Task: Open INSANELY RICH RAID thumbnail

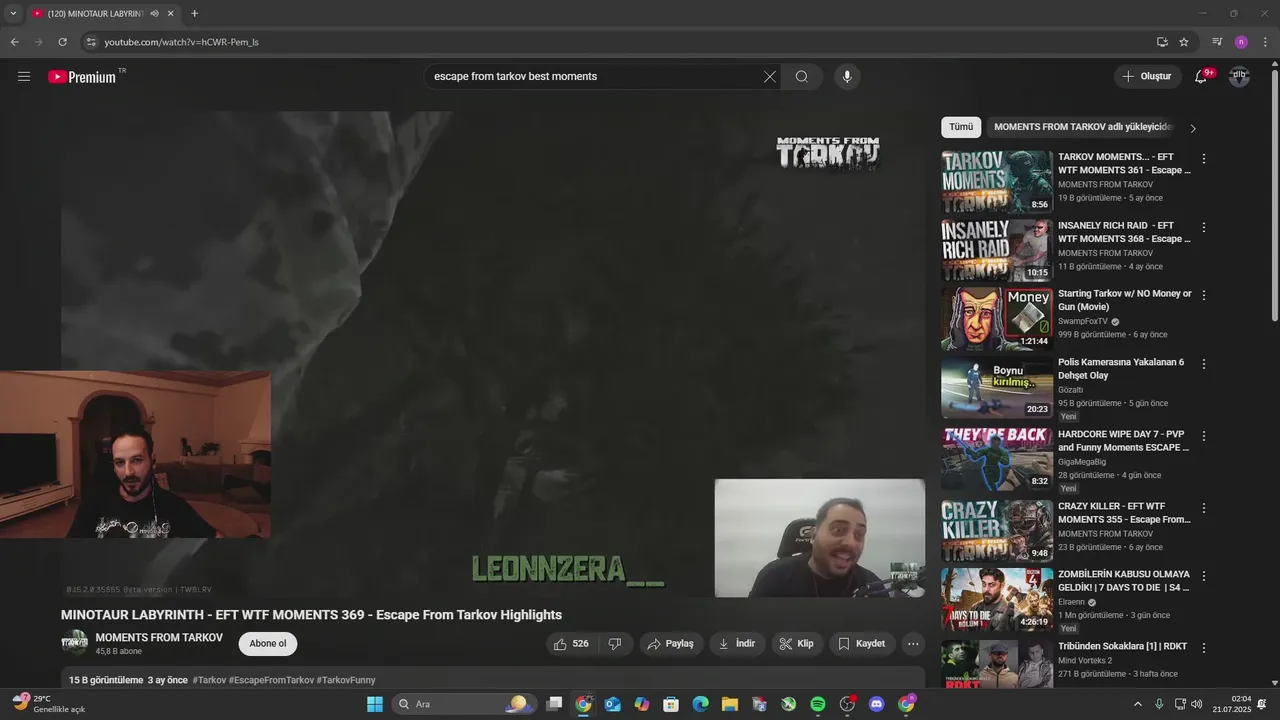Action: pyautogui.click(x=997, y=250)
